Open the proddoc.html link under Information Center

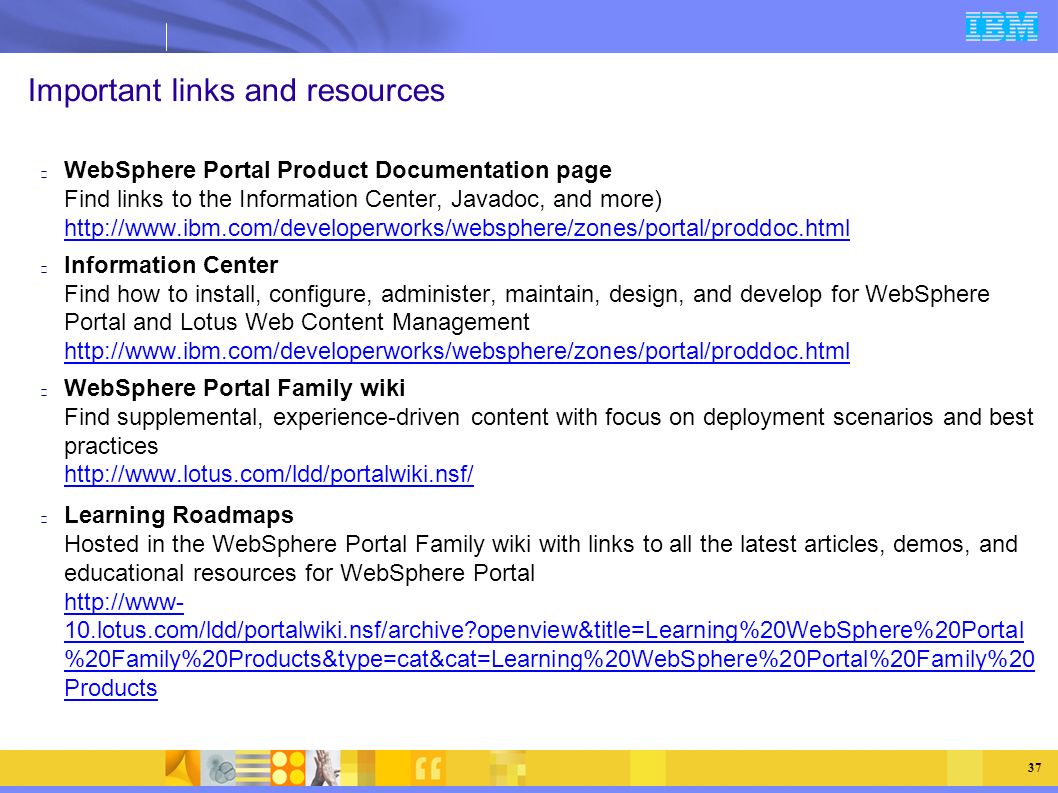click(x=457, y=351)
